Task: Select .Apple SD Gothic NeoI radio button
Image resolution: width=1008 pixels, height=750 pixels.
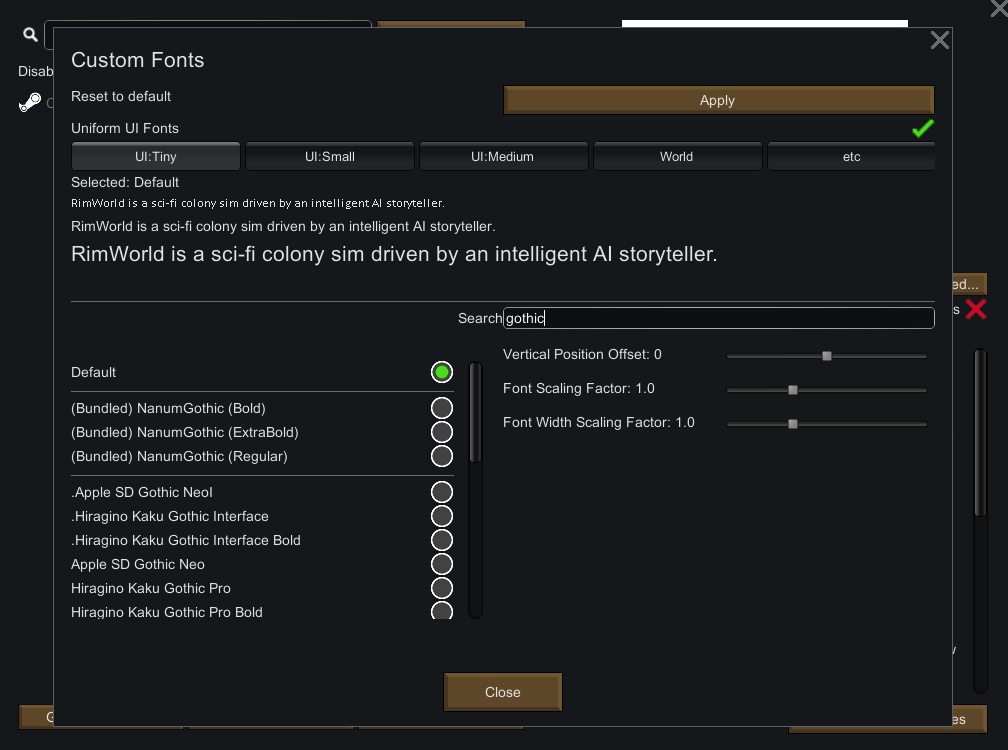Action: 442,492
